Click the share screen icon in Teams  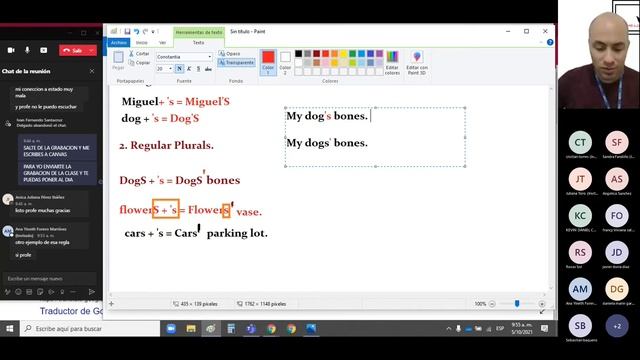pos(44,50)
